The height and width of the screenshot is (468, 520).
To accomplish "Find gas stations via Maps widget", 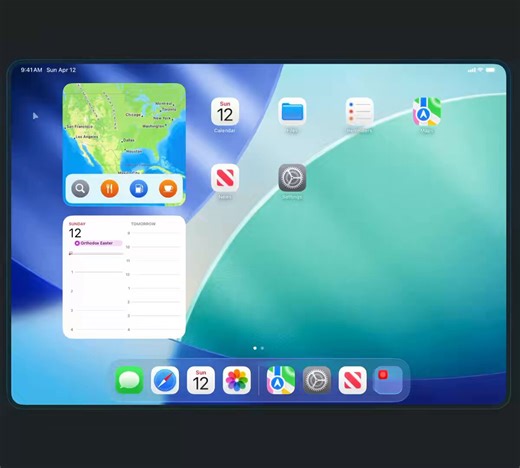I will (x=139, y=189).
